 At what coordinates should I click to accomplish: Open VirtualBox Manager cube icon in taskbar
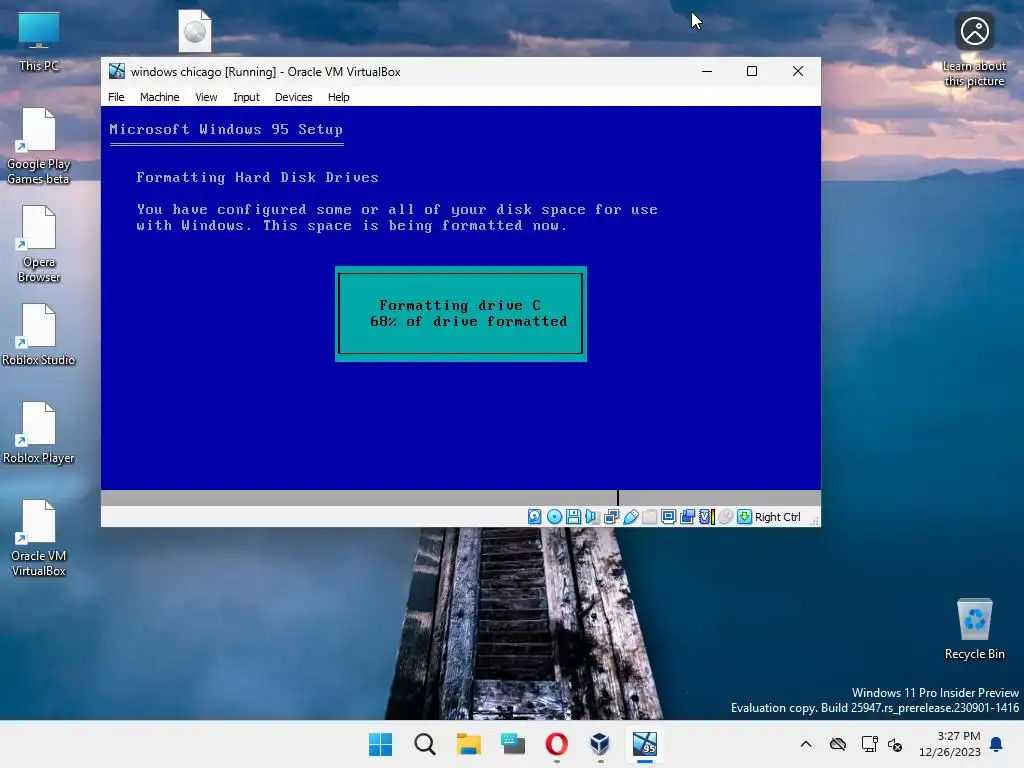600,744
